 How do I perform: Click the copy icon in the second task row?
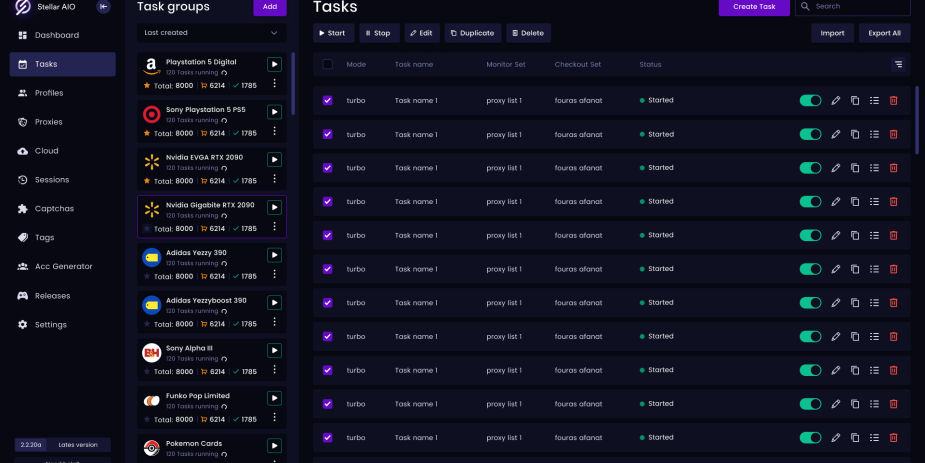coord(855,134)
